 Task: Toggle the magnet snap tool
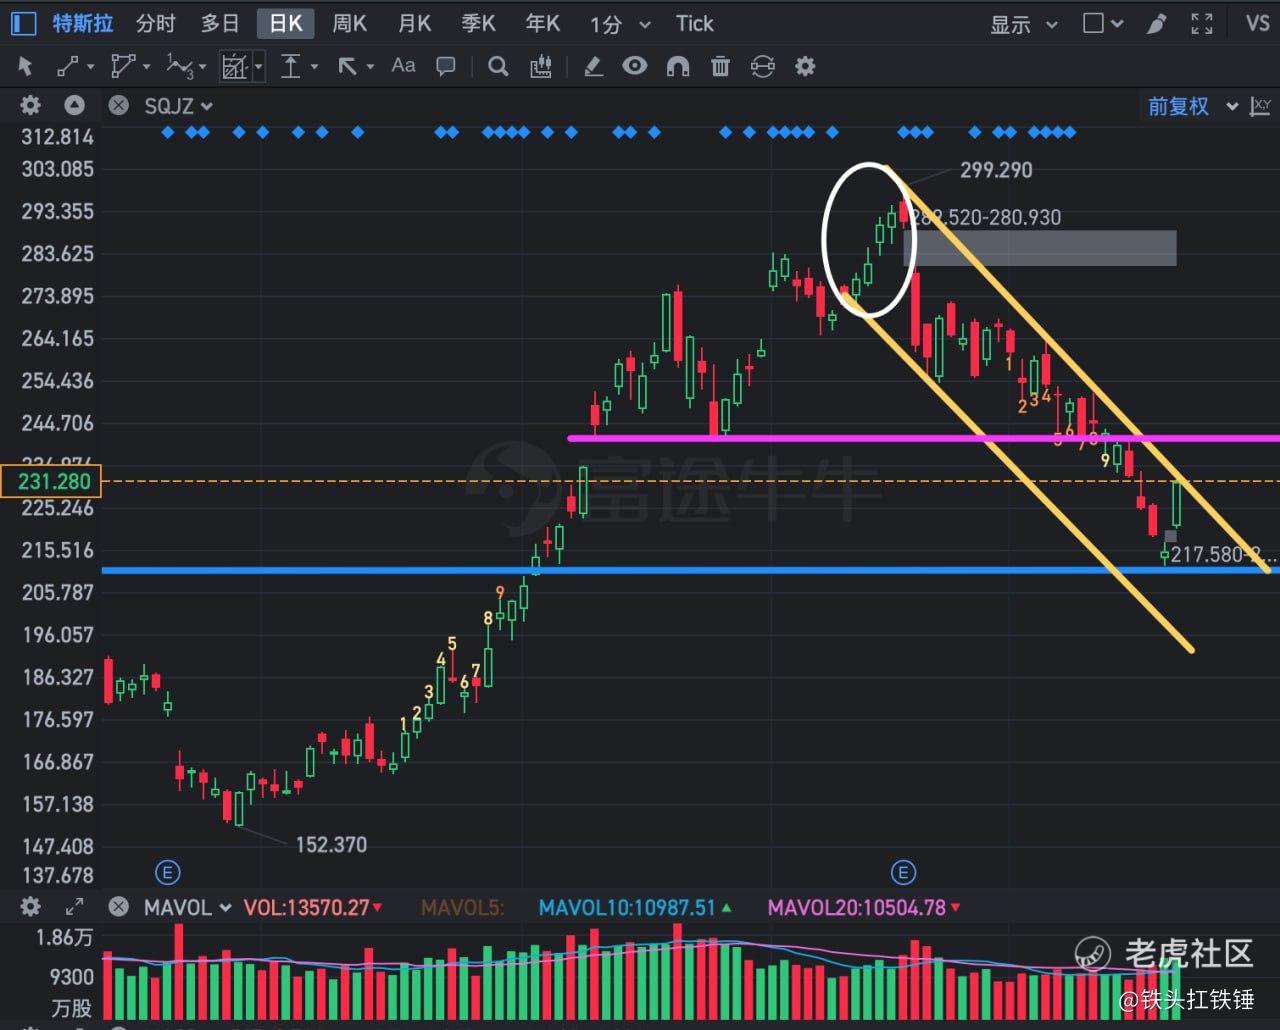click(x=678, y=67)
